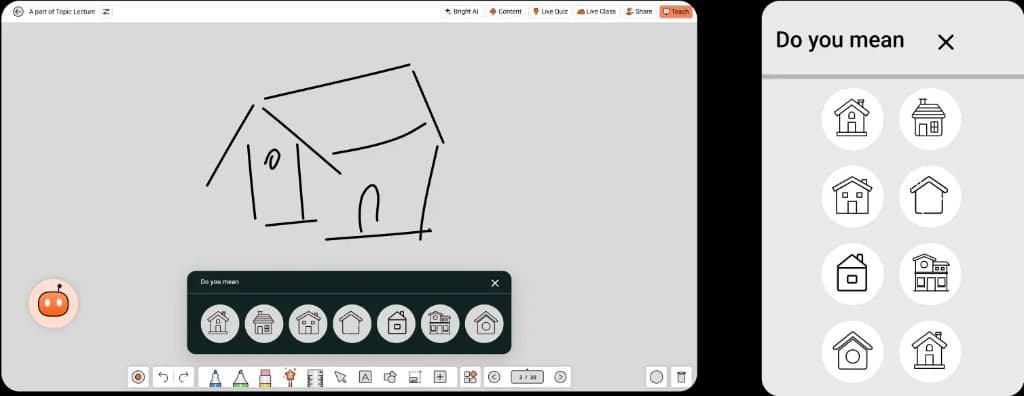
Task: Click the 'A part of Topic Lecture' title
Action: click(x=61, y=12)
